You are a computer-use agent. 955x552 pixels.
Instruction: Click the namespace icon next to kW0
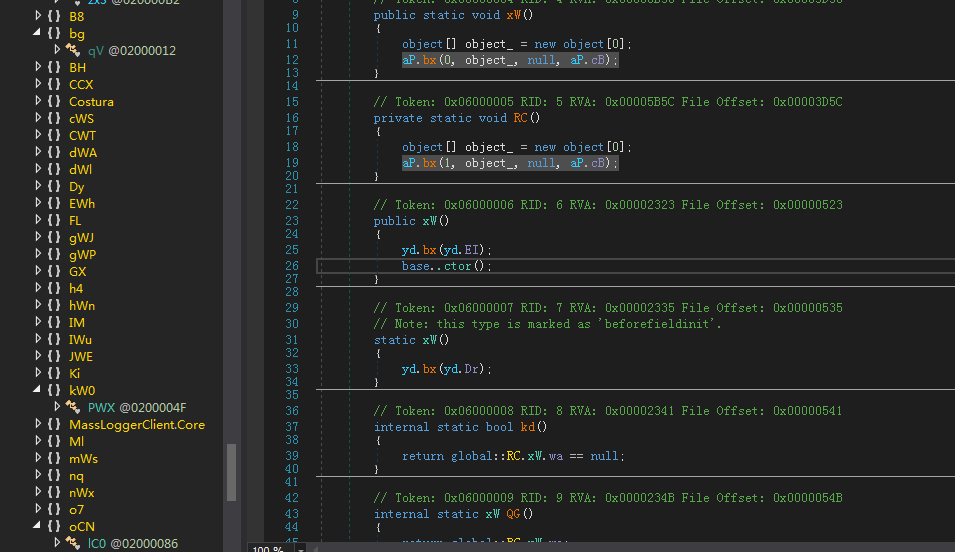point(54,391)
